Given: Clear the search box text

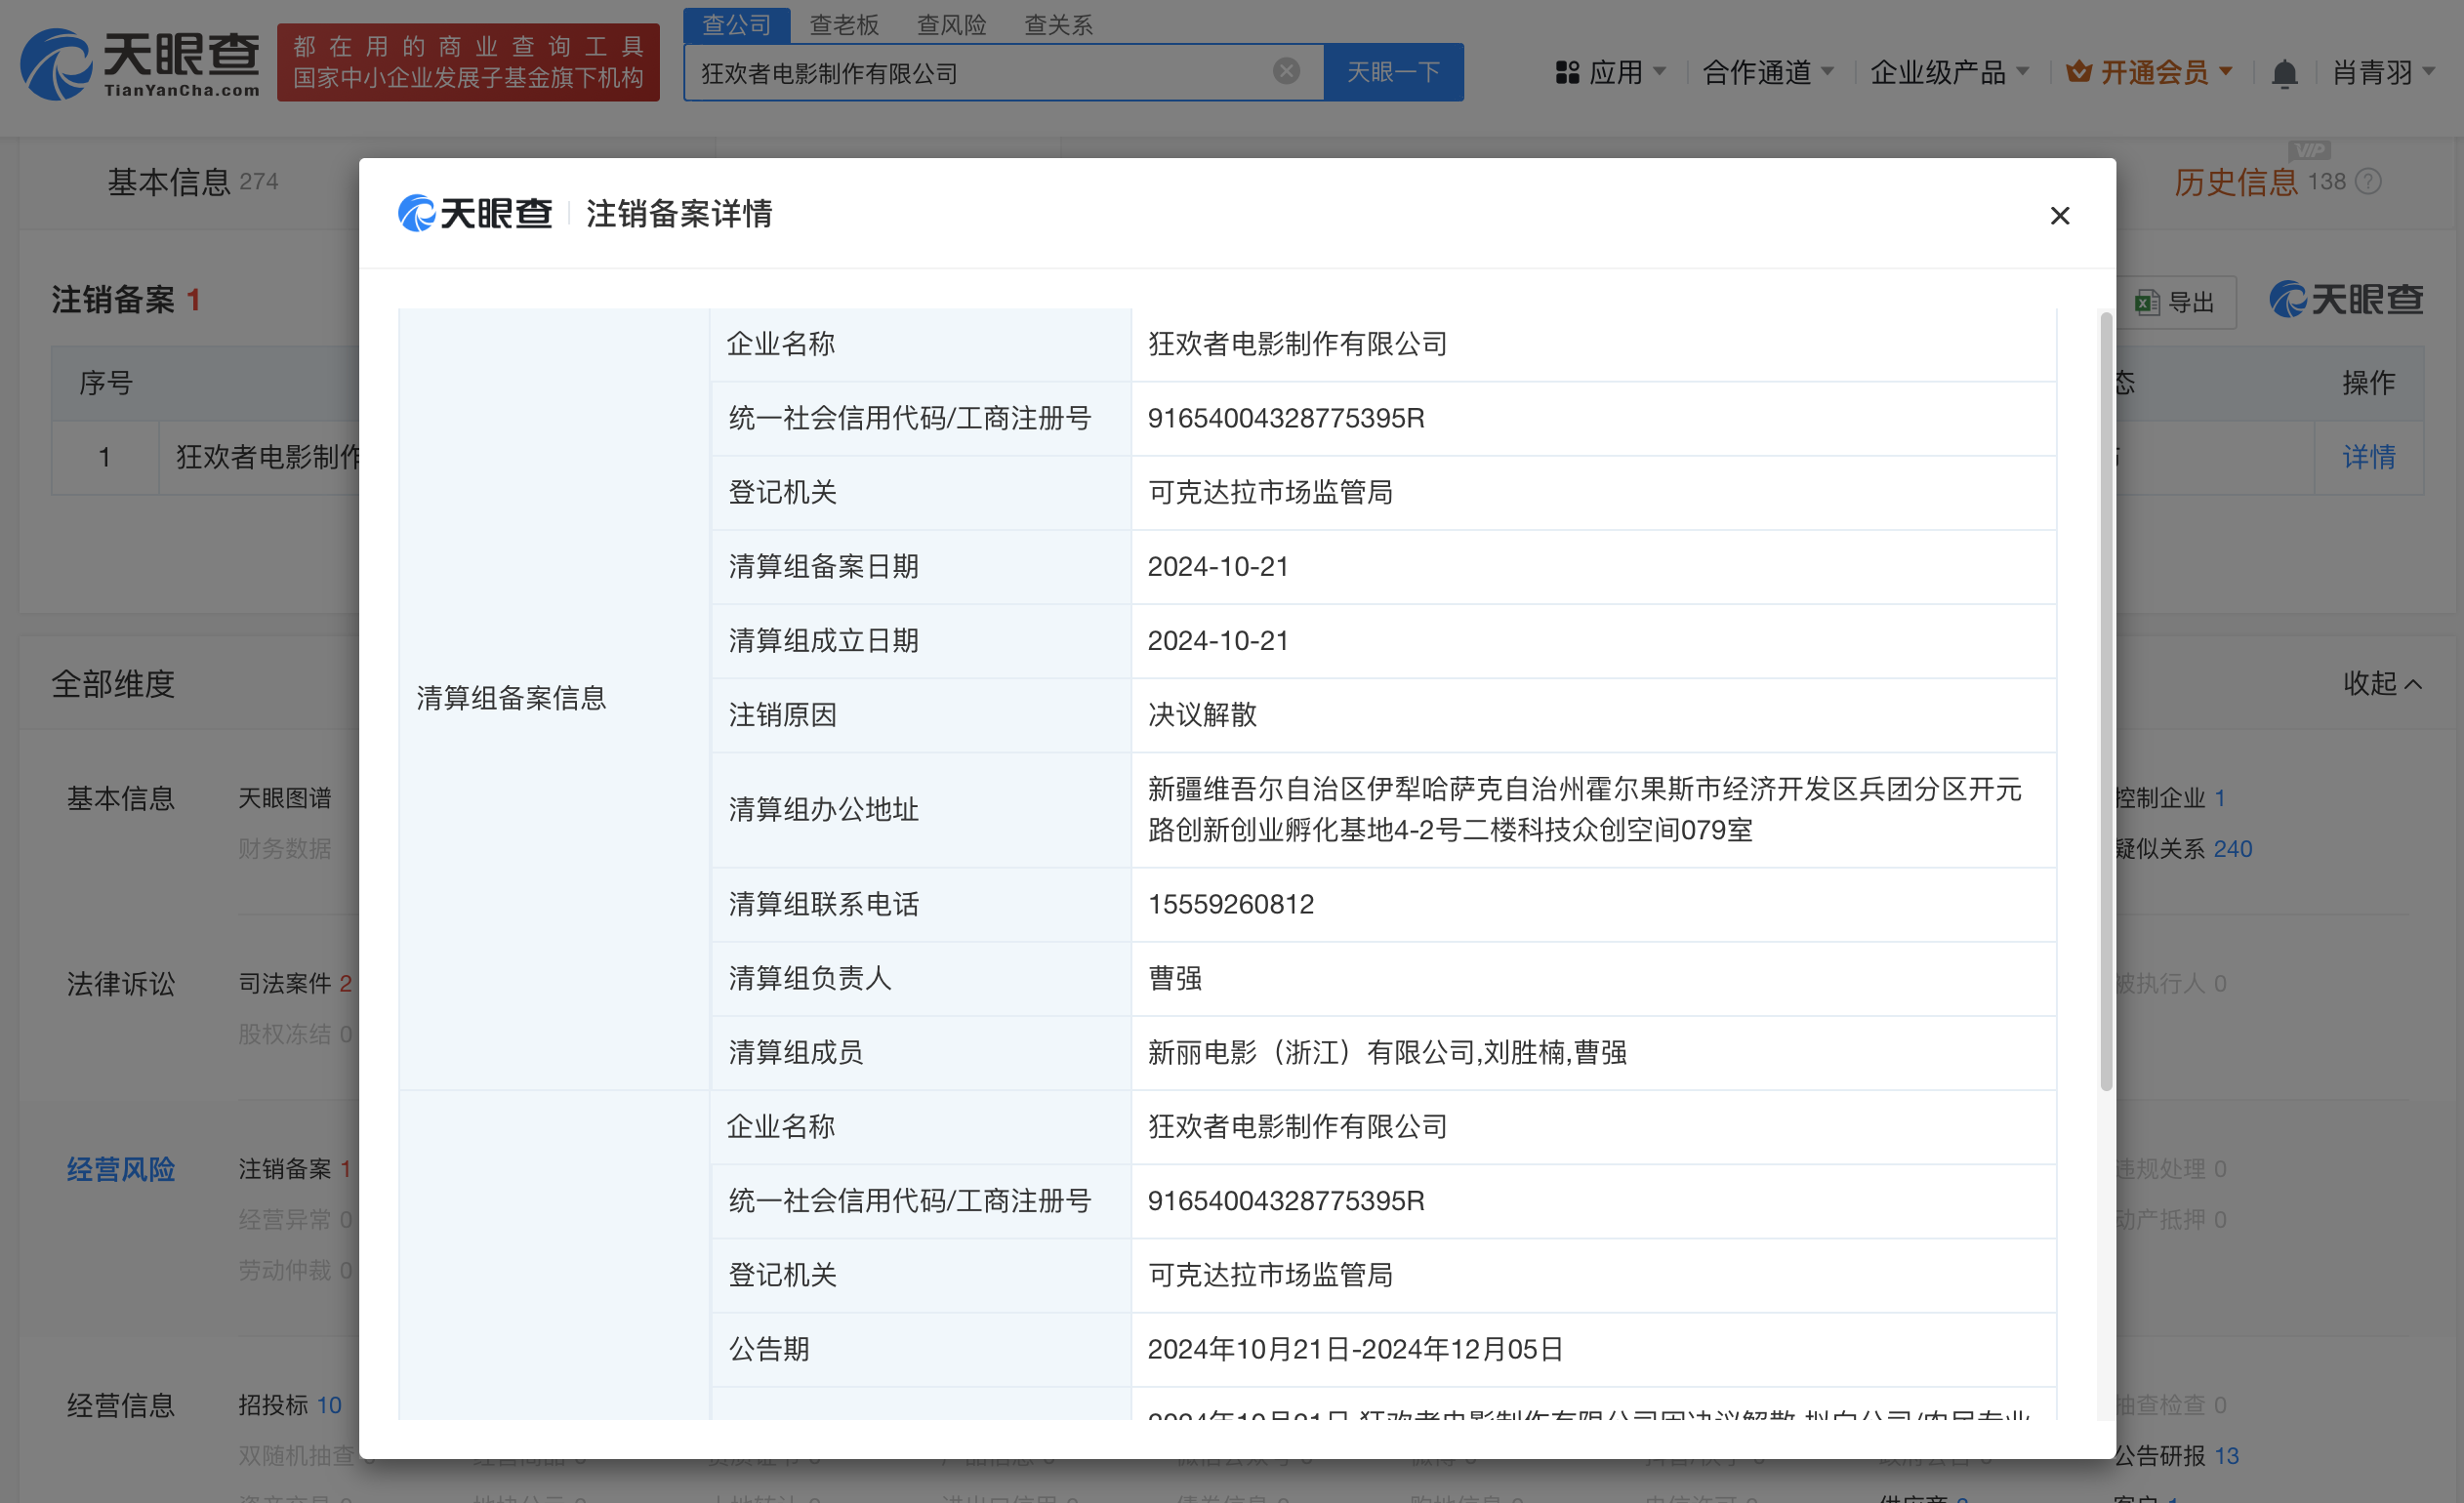Looking at the screenshot, I should (1286, 71).
